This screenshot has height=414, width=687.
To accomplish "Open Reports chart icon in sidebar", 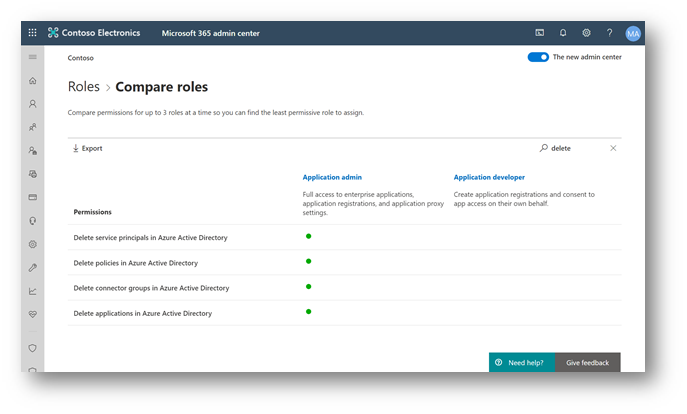I will pyautogui.click(x=33, y=291).
